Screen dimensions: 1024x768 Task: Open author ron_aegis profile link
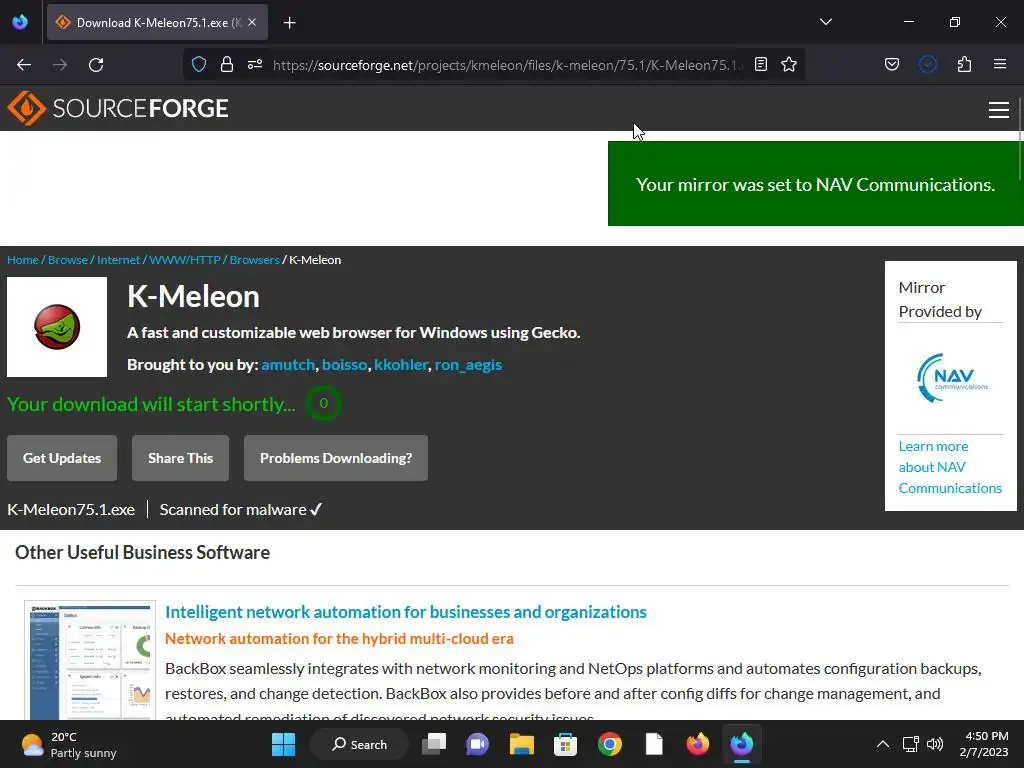point(468,364)
